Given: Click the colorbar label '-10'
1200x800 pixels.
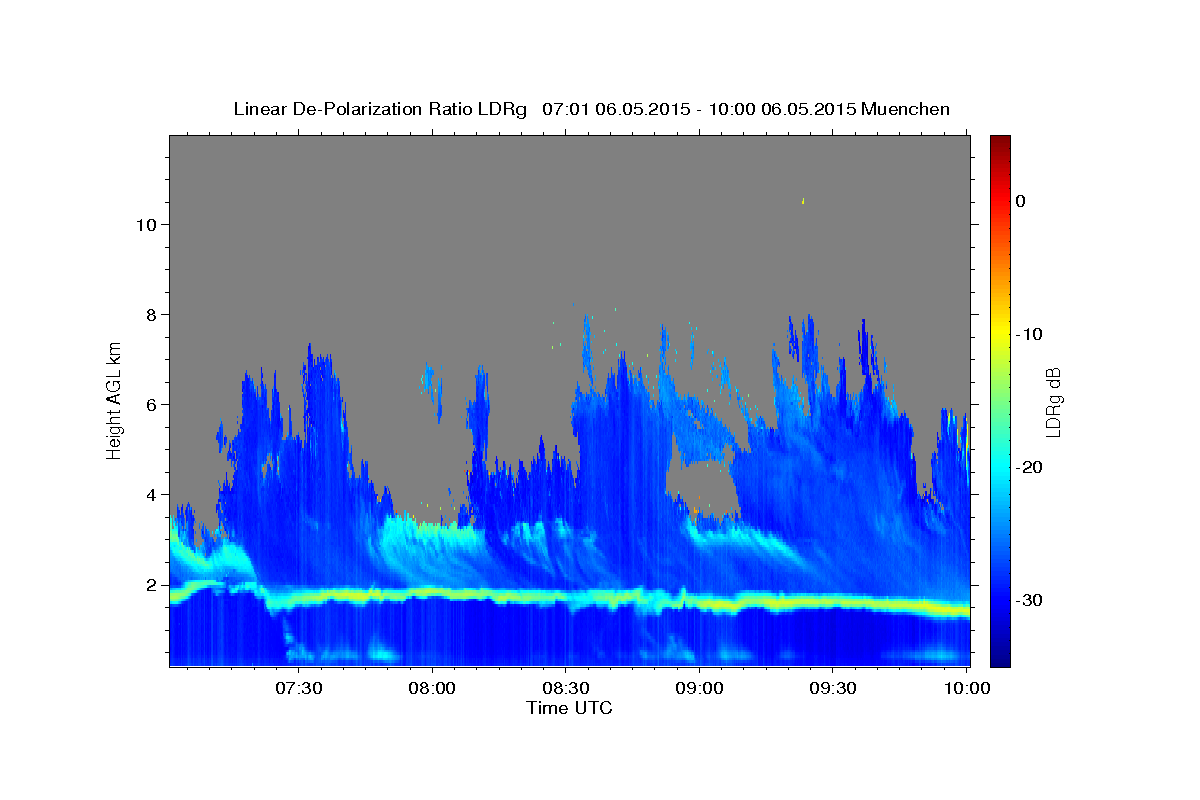Looking at the screenshot, I should point(1029,334).
